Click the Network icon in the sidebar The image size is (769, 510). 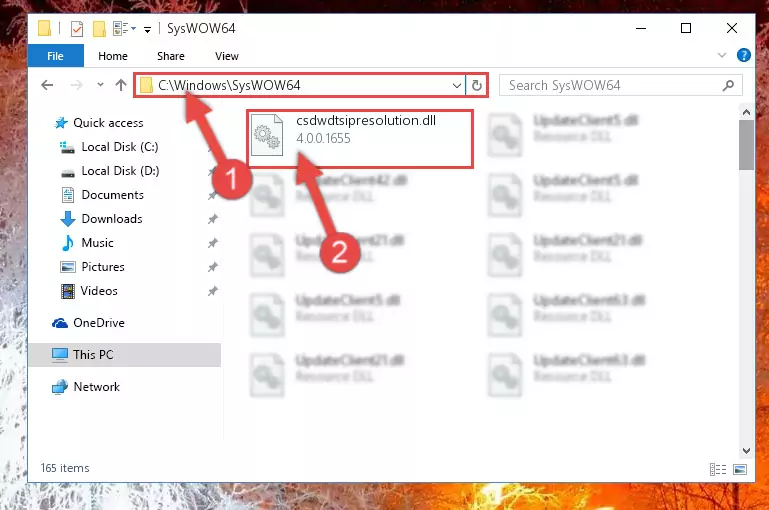[60, 387]
